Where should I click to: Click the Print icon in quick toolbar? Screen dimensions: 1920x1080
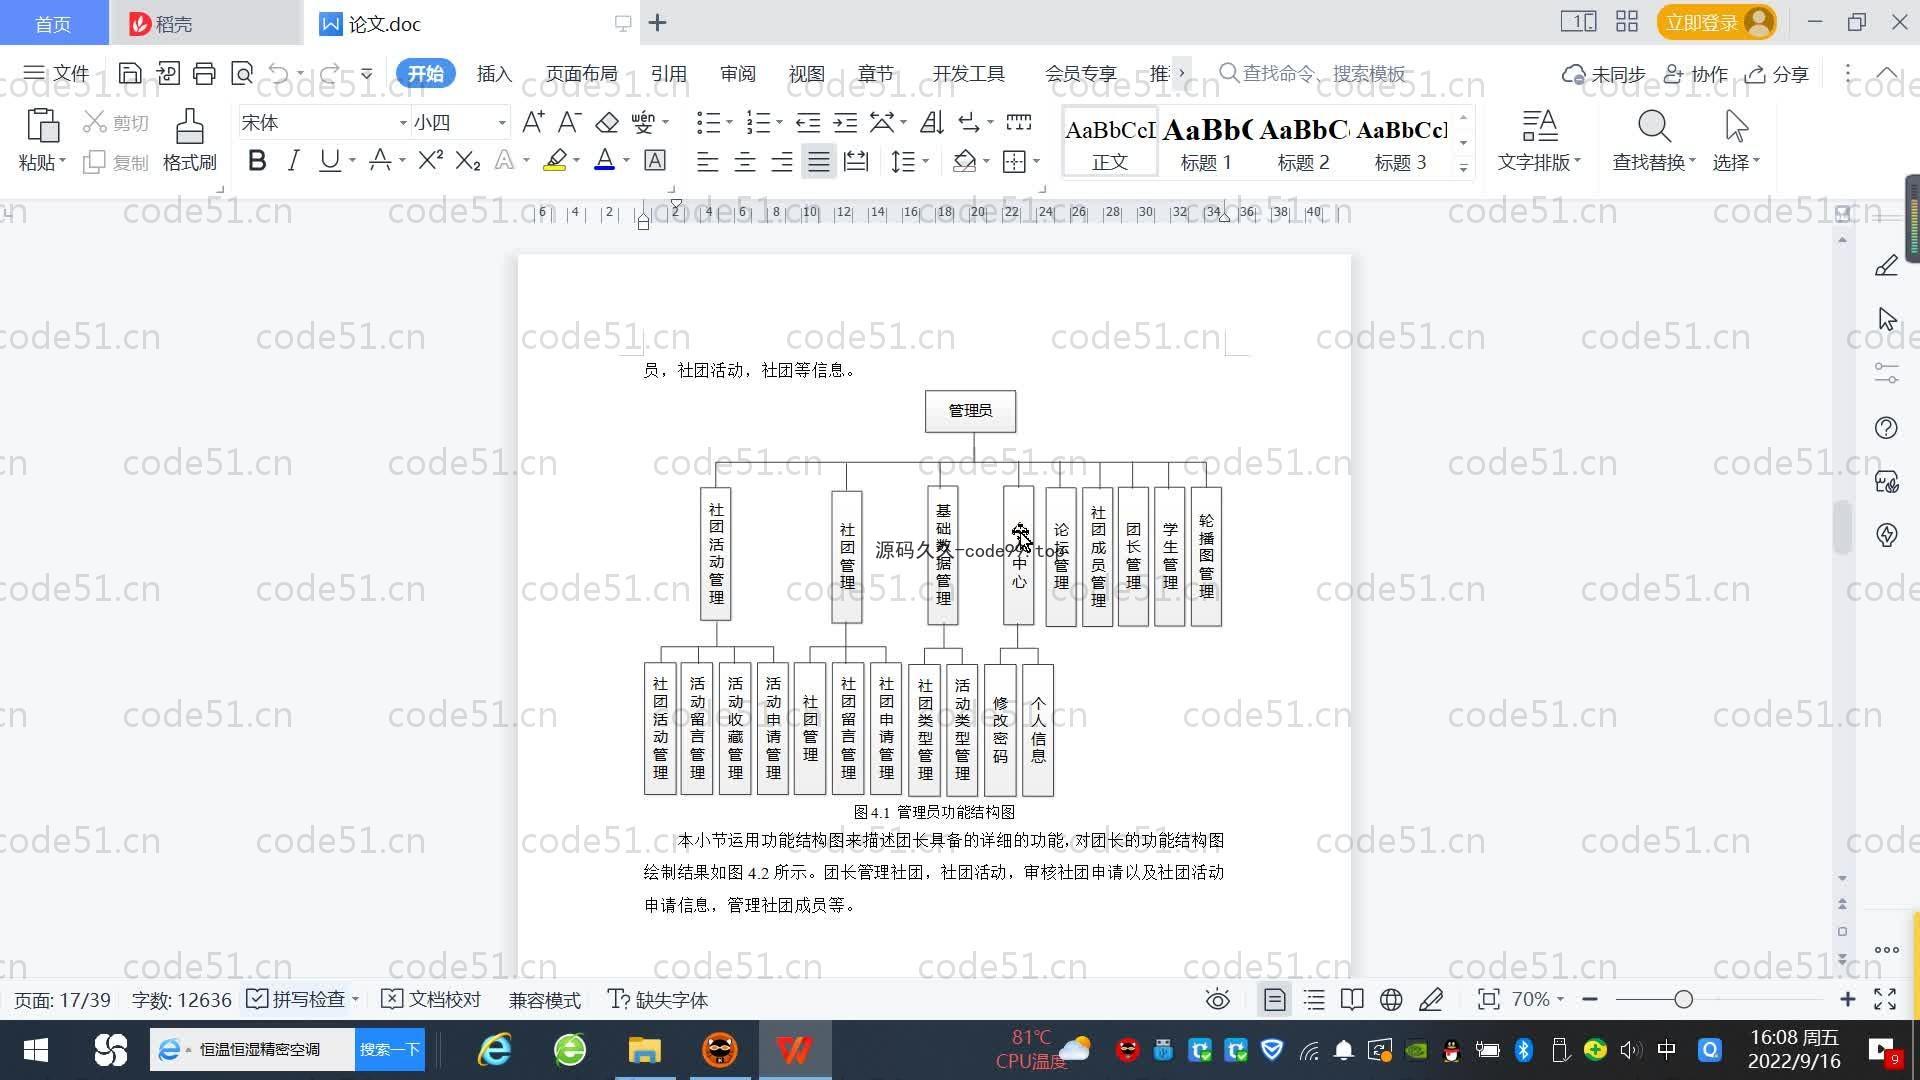coord(204,73)
